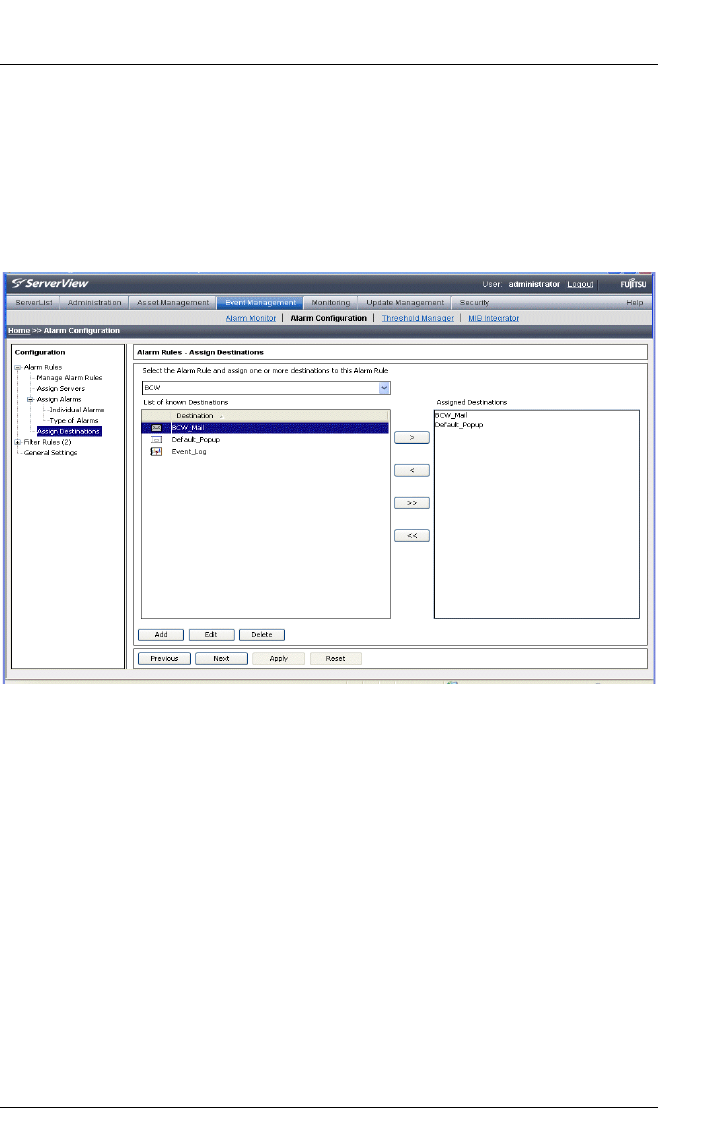Click the Apply button
The width and height of the screenshot is (719, 1138).
279,659
